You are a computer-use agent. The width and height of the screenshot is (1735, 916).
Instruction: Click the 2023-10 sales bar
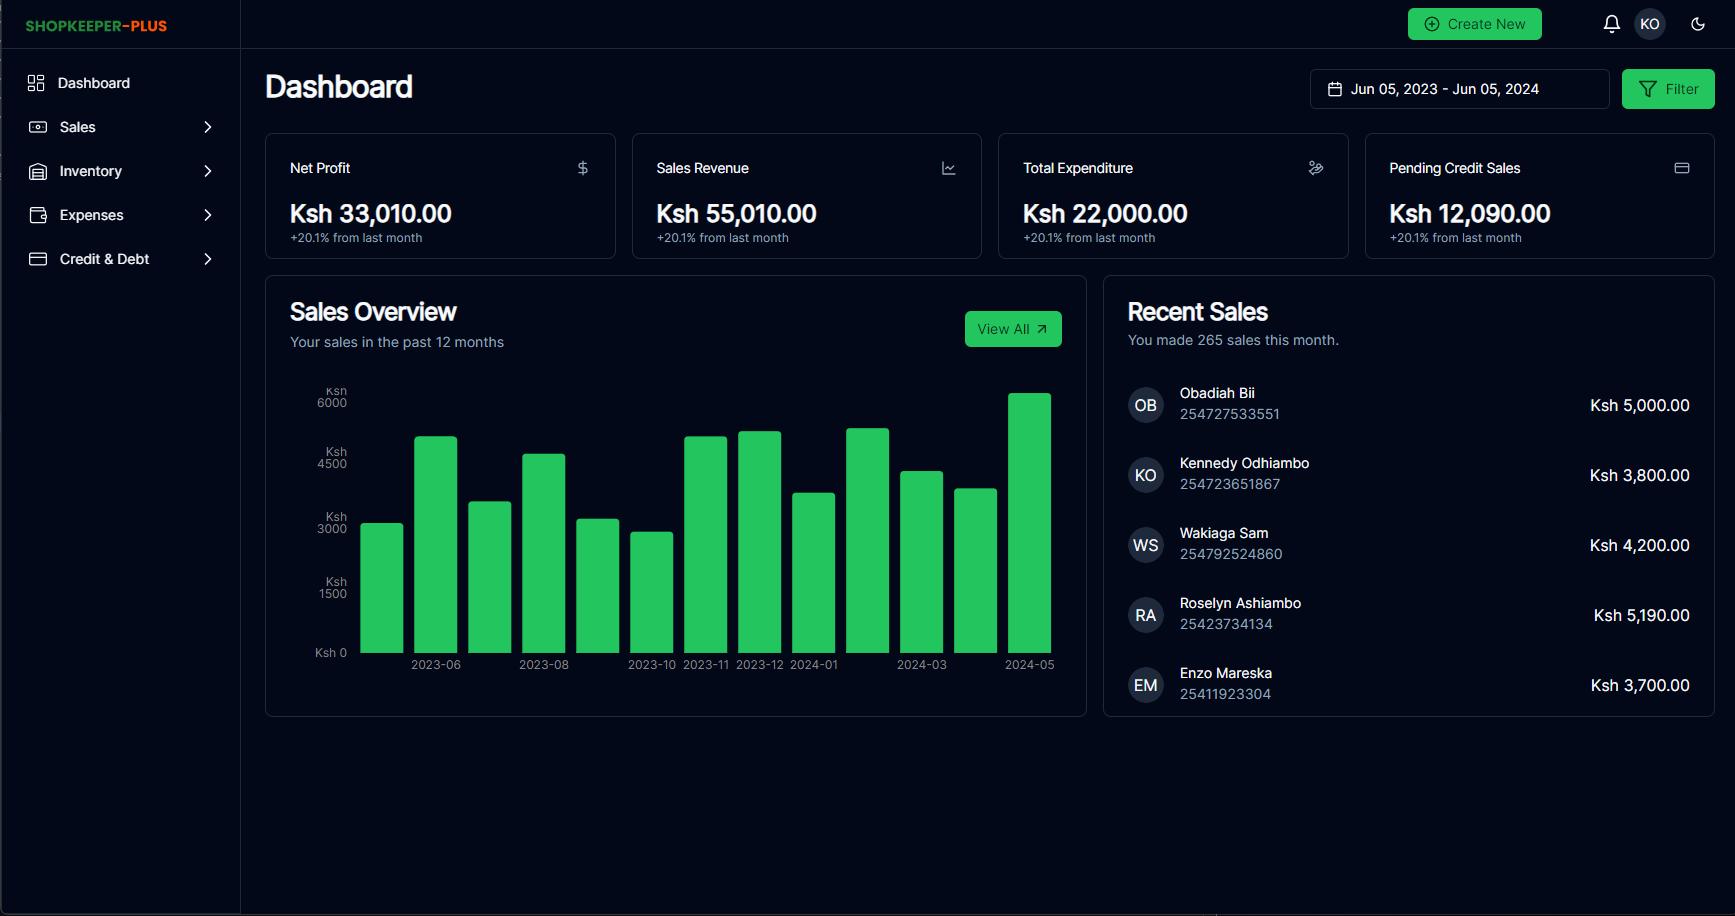tap(651, 592)
